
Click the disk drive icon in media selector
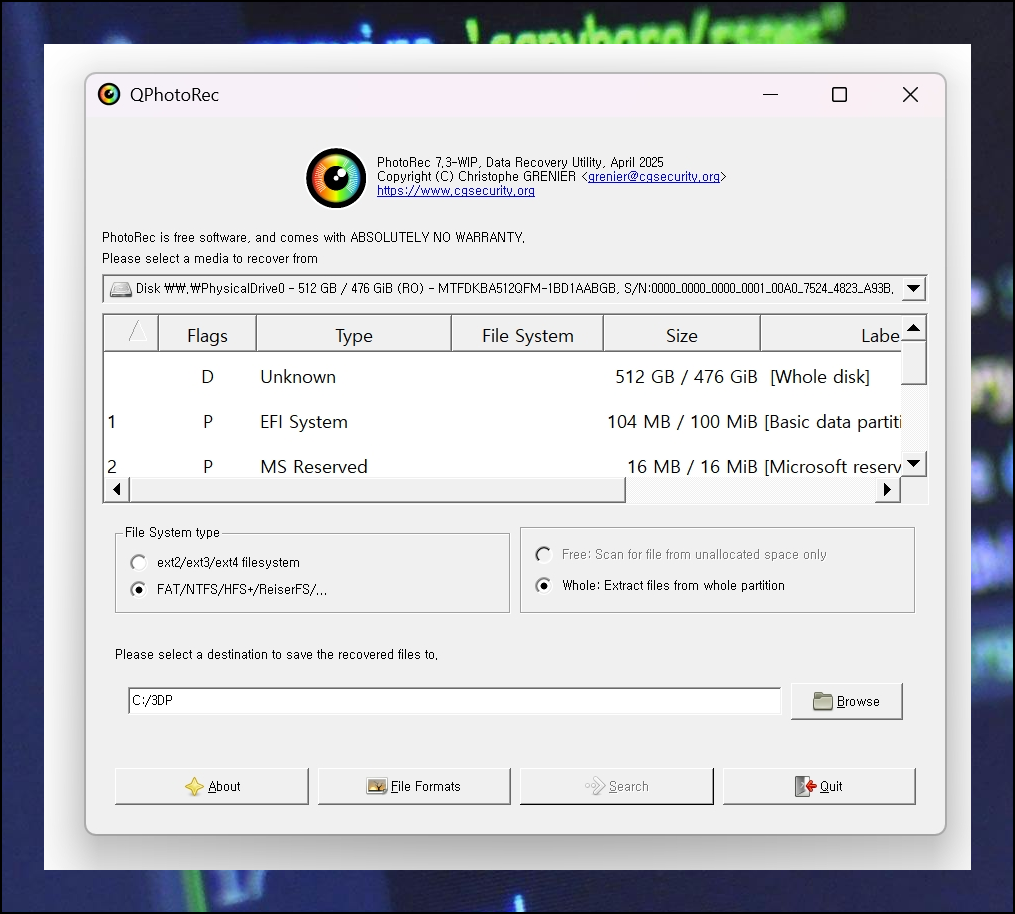coord(120,289)
